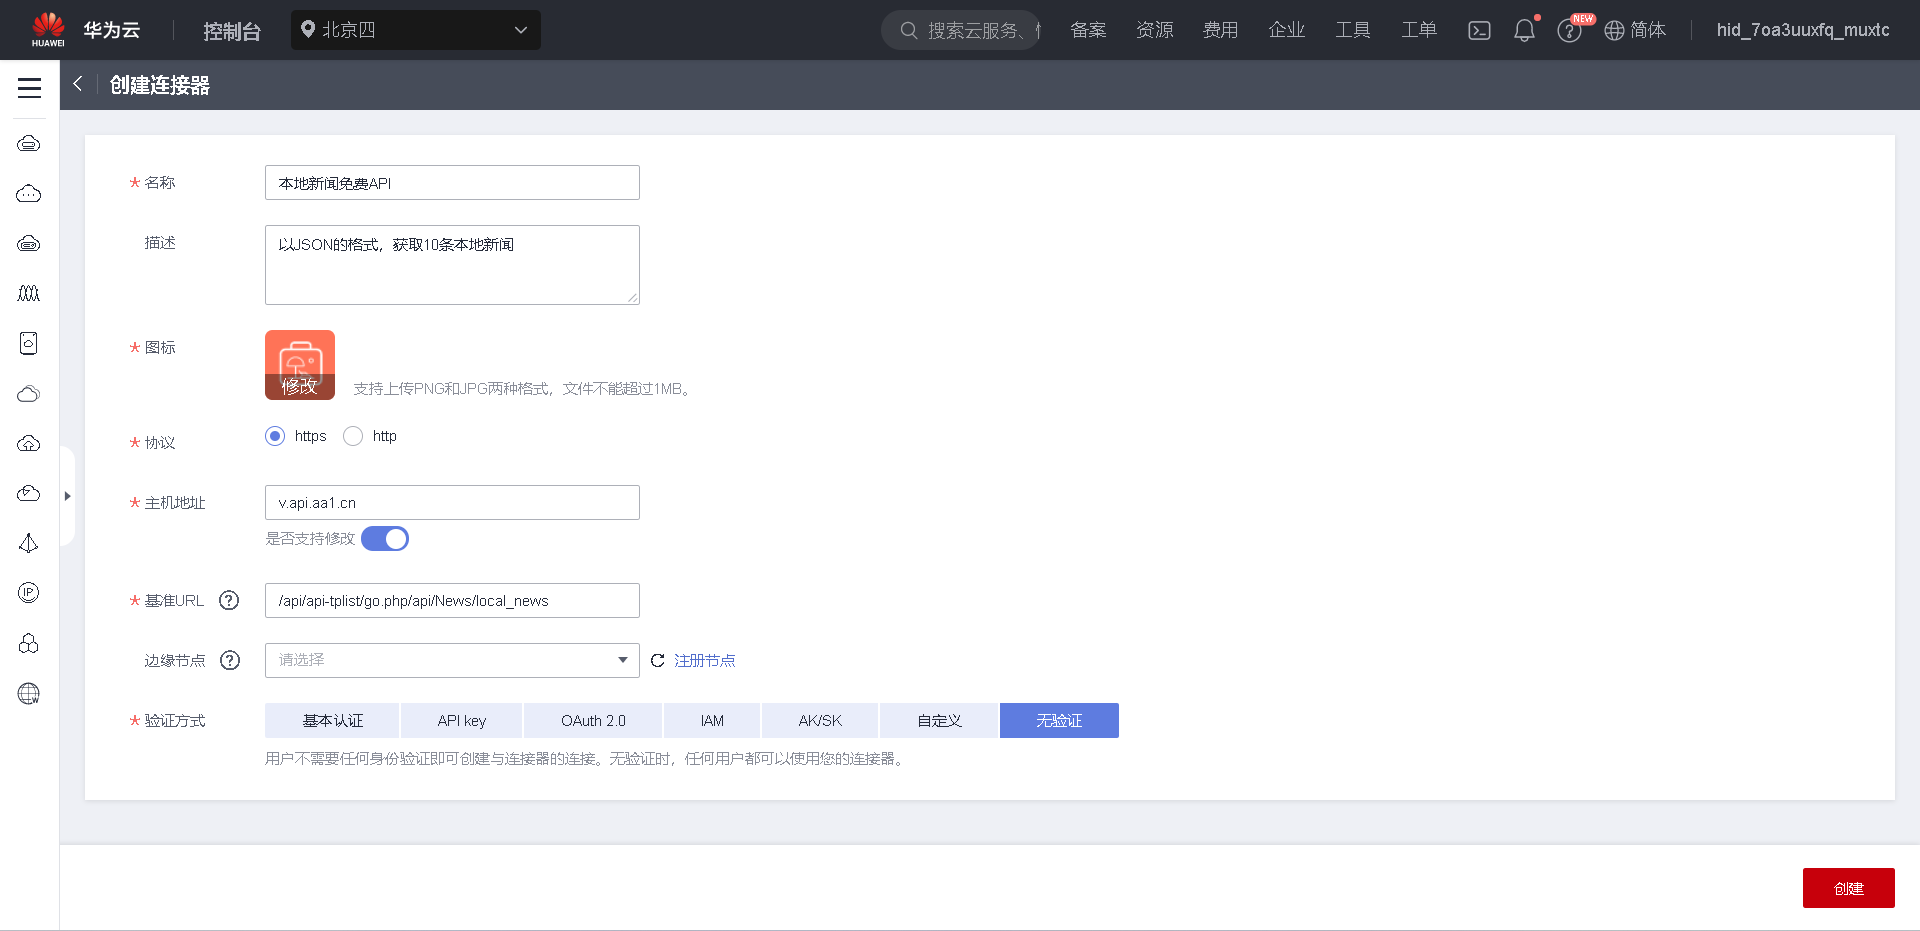Go back using the arrow beside 创建连接器

77,85
